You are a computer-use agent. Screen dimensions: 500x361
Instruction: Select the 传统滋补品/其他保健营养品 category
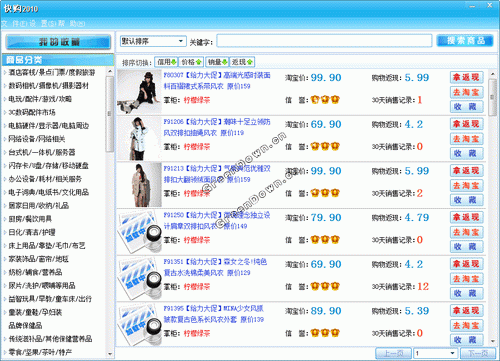click(x=50, y=339)
